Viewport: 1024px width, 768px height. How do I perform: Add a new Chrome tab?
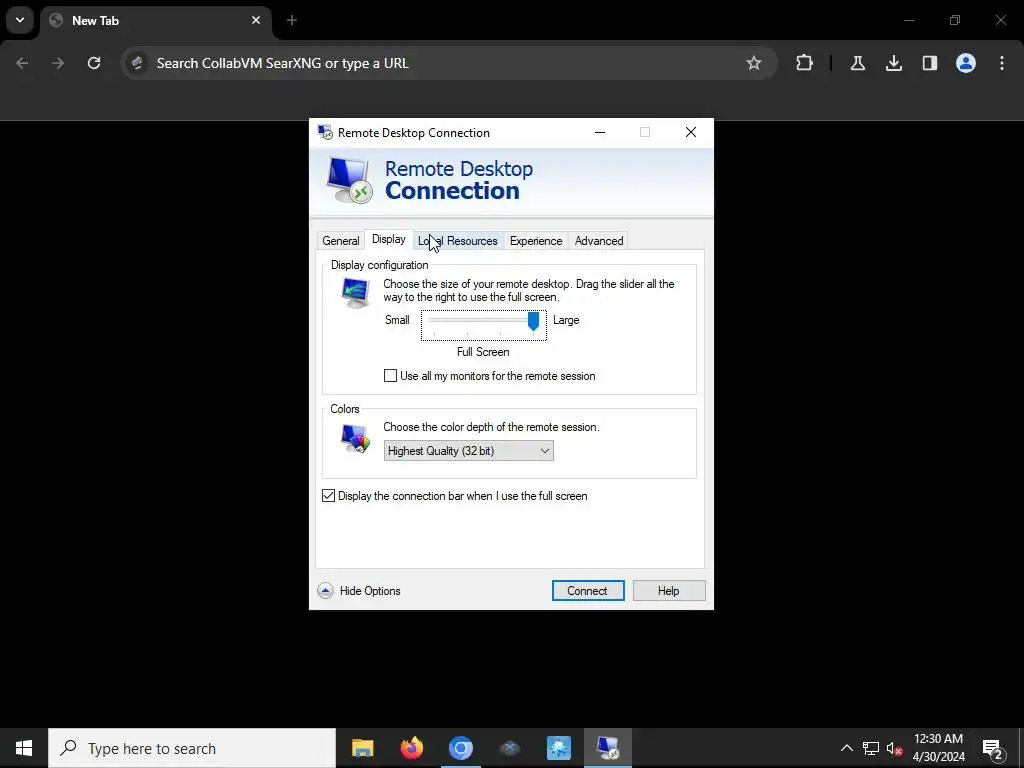click(292, 20)
